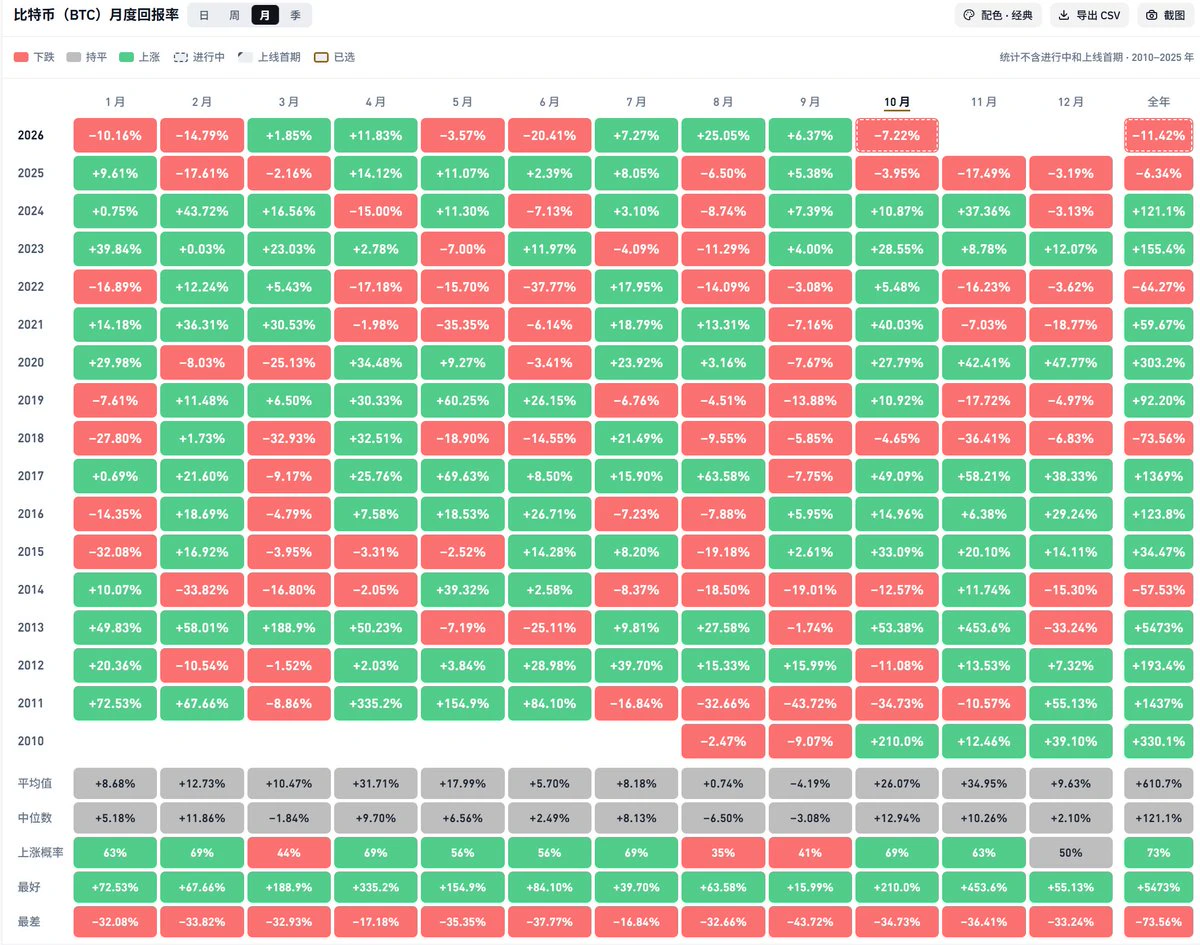This screenshot has width=1200, height=945.
Task: Select the 月 (monthly) tab
Action: tap(265, 15)
